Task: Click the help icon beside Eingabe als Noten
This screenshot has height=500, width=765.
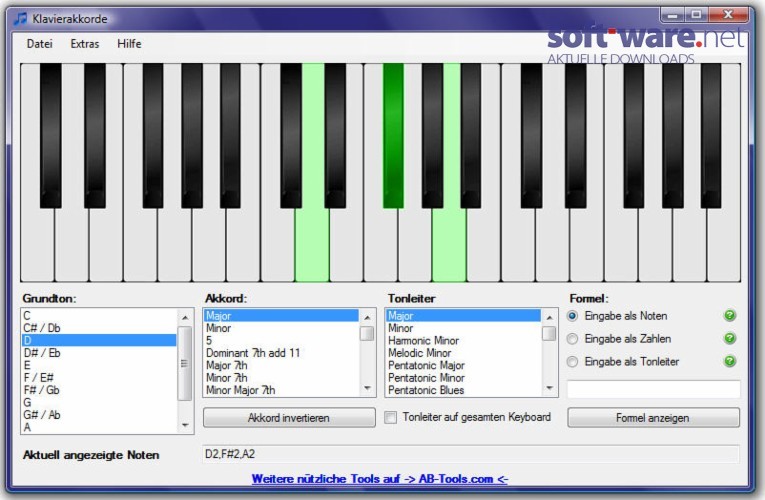Action: click(x=729, y=316)
